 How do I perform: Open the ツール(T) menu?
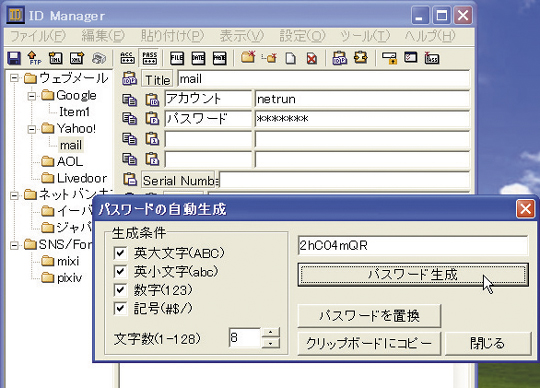click(x=365, y=36)
